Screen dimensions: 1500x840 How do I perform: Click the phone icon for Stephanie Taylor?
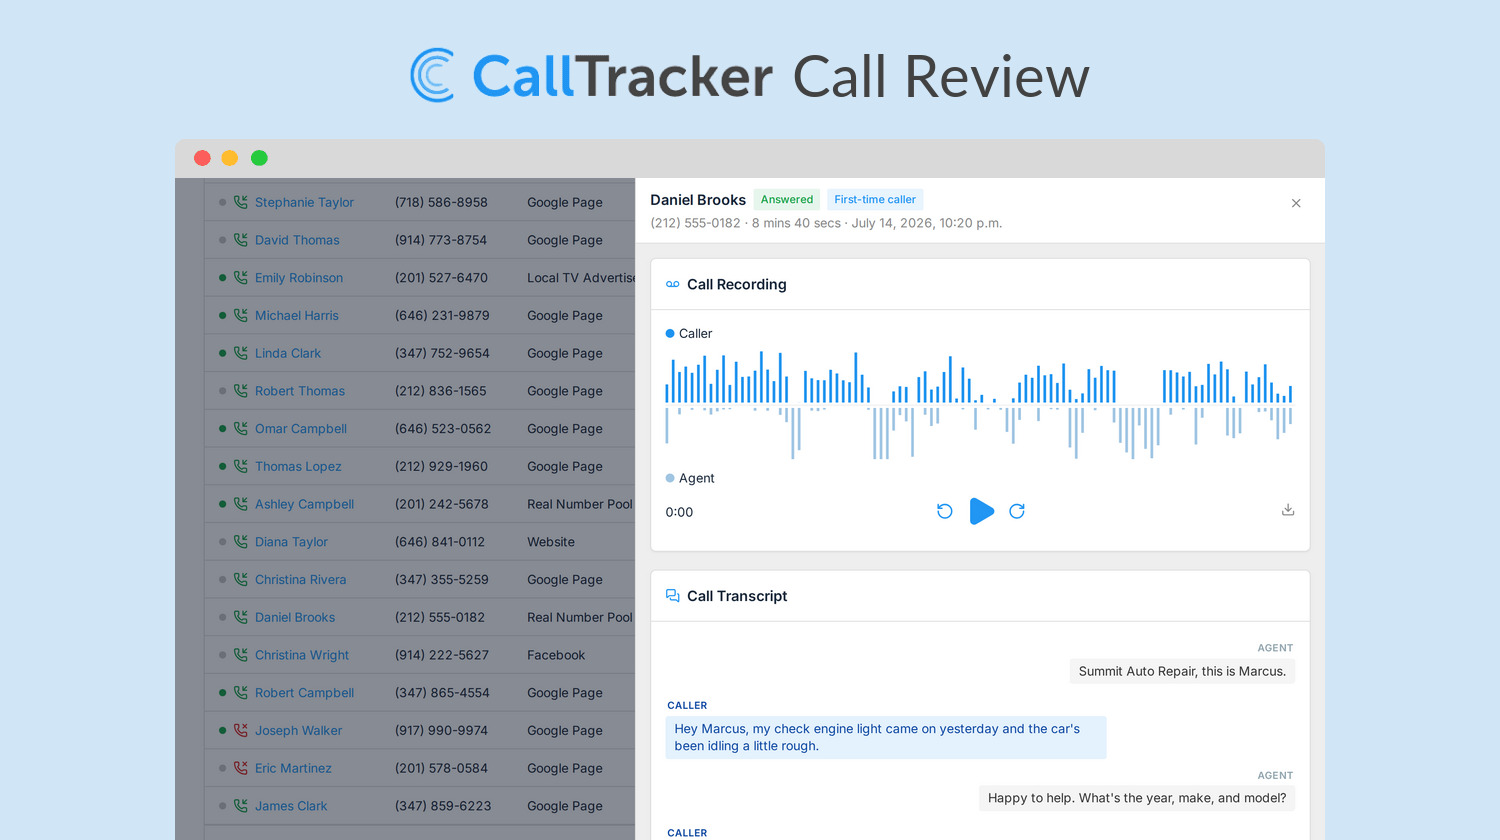pos(241,202)
